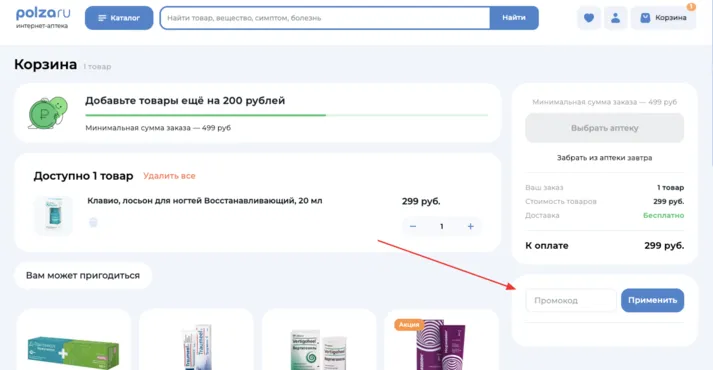Increase quantity with the plus button
Image resolution: width=713 pixels, height=370 pixels.
(471, 226)
